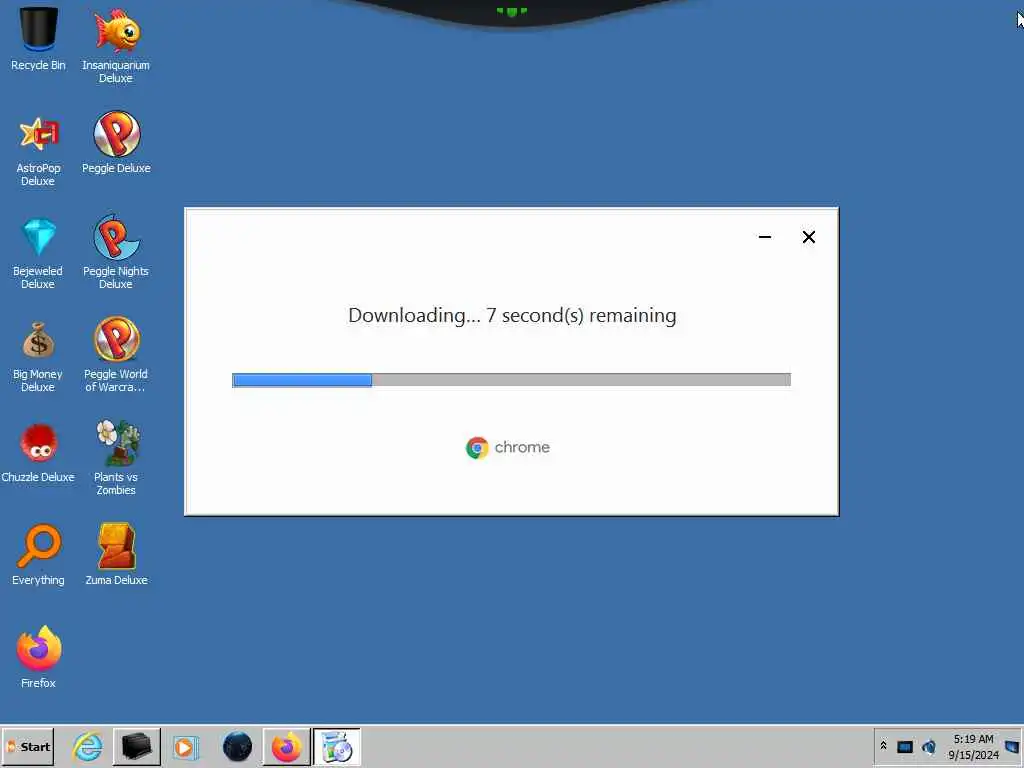Open the volume speaker tray icon
Image resolution: width=1024 pixels, height=768 pixels.
coord(929,746)
